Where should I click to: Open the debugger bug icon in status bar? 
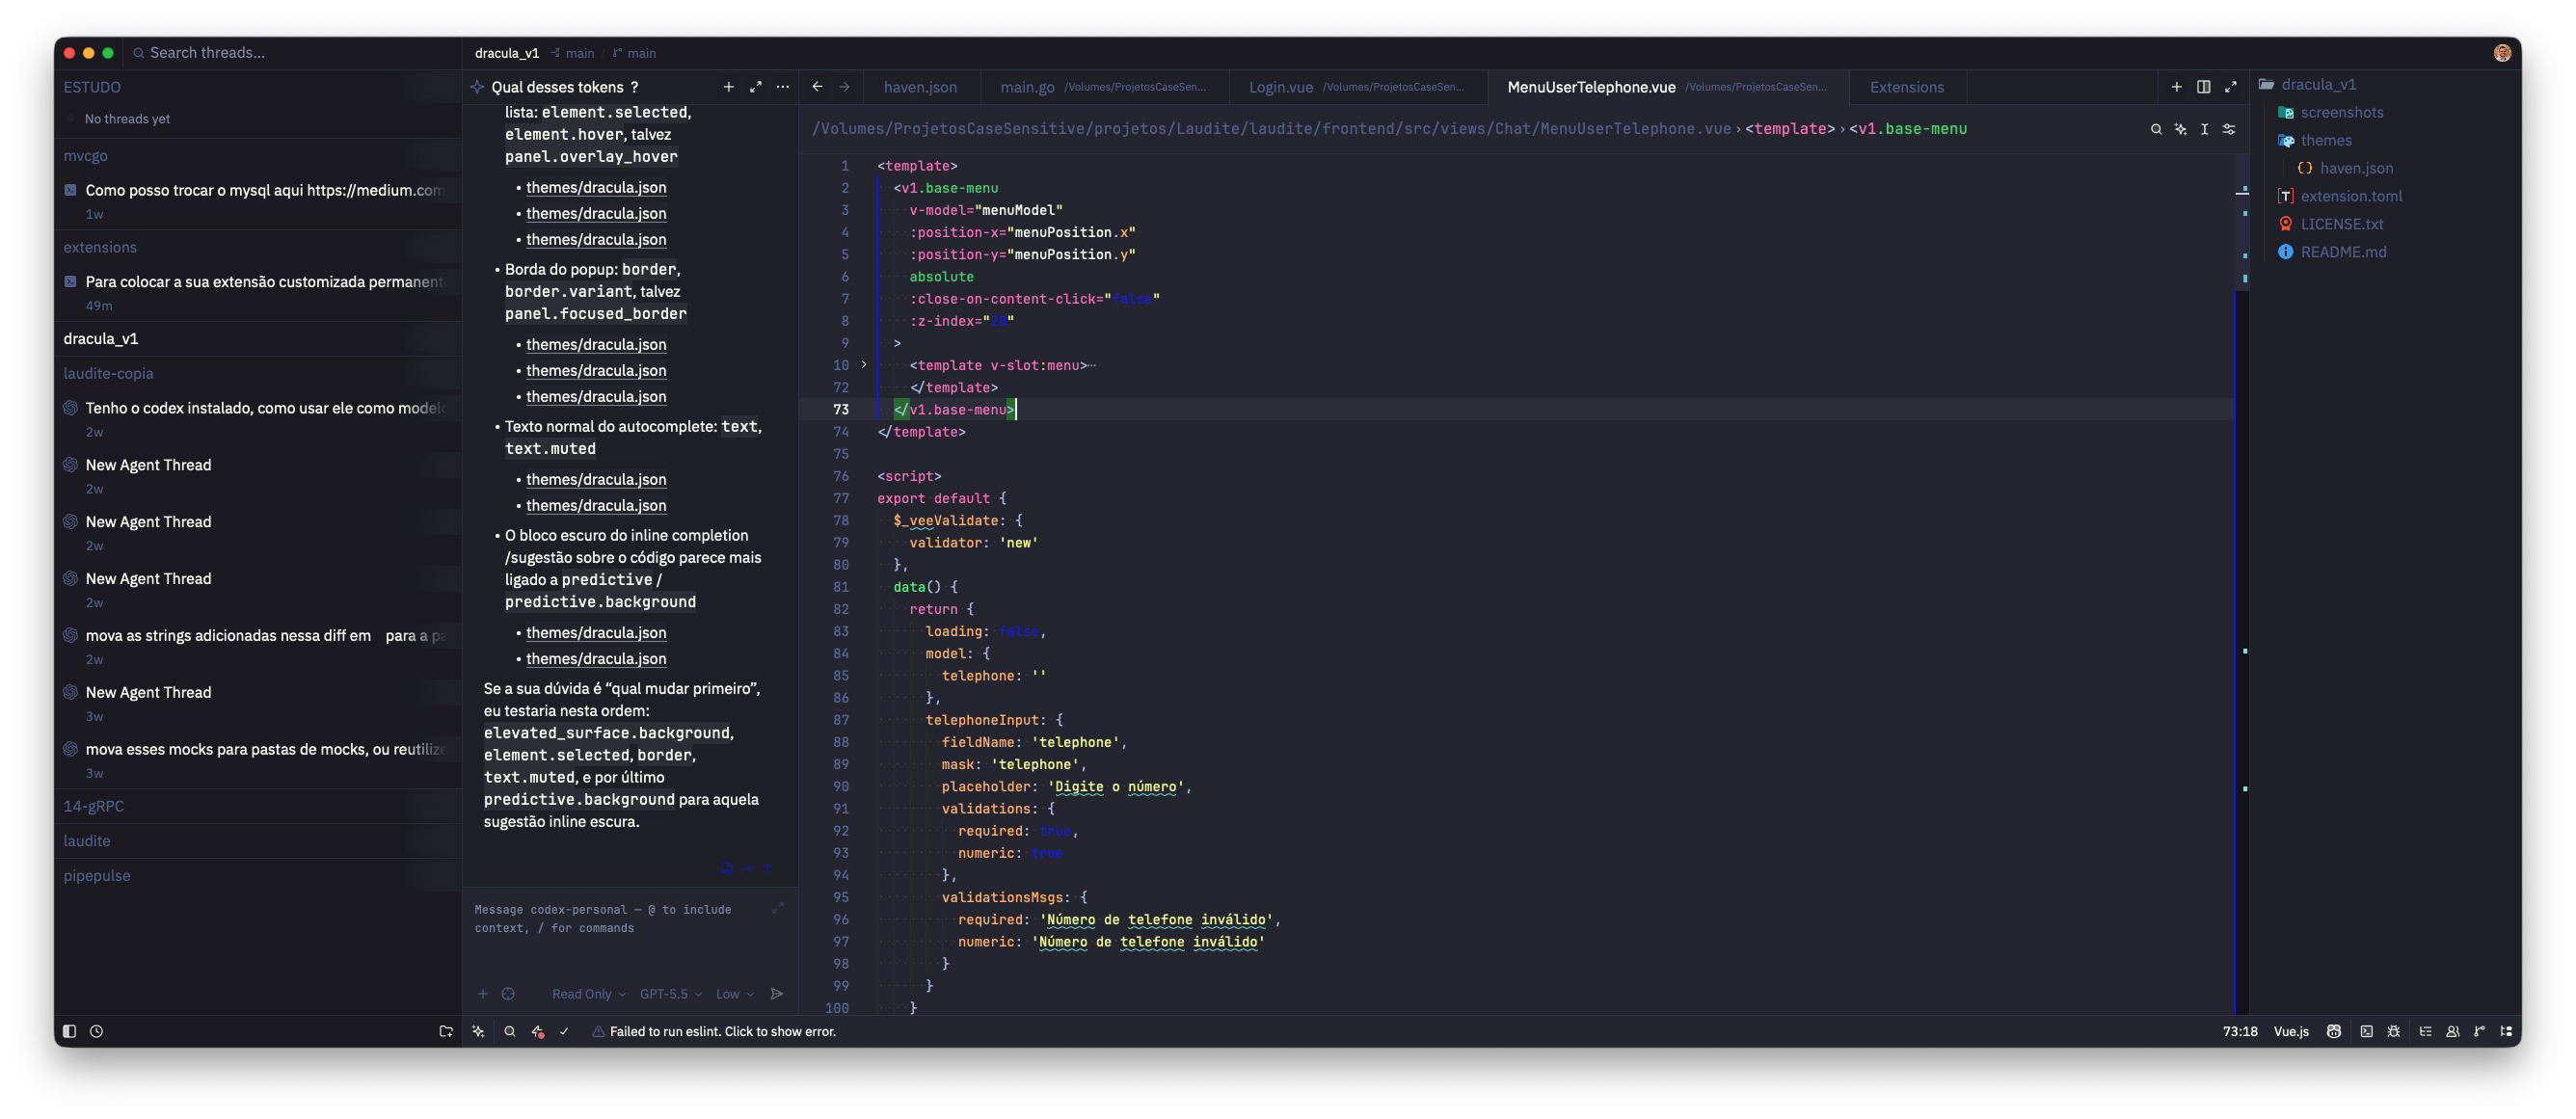tap(2394, 1031)
